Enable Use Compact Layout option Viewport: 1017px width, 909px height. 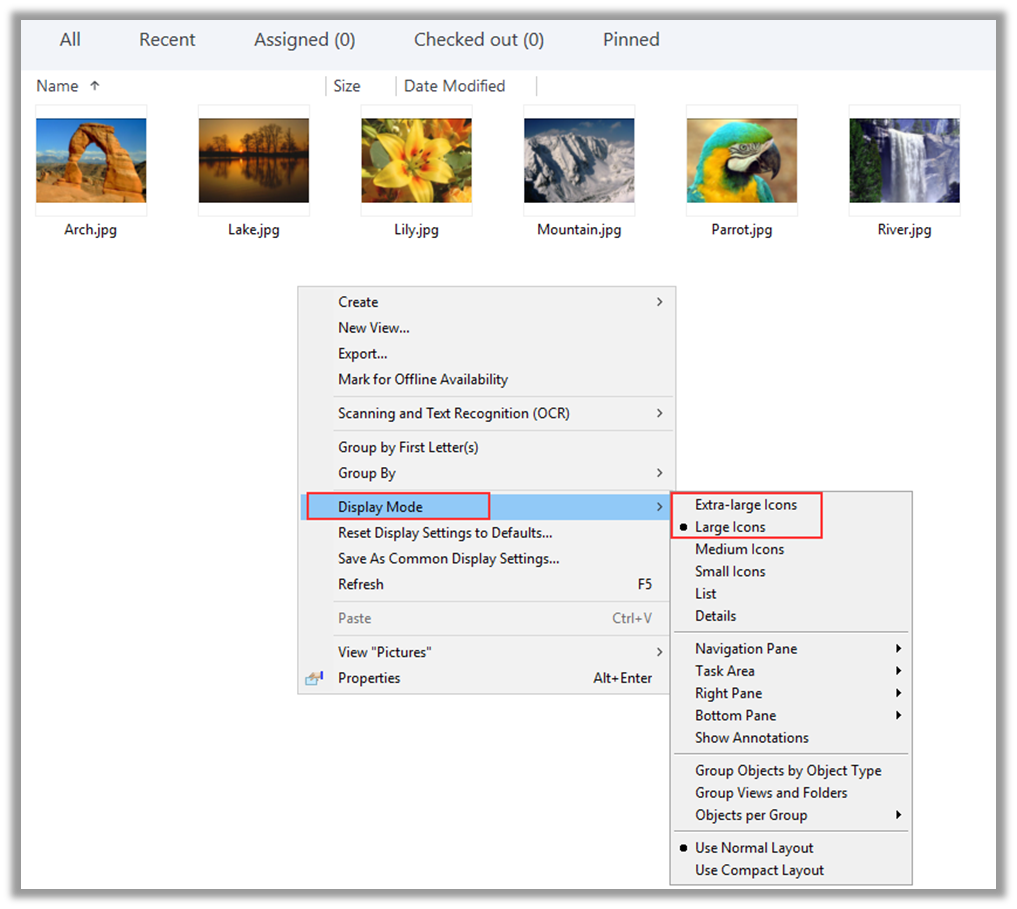point(759,870)
